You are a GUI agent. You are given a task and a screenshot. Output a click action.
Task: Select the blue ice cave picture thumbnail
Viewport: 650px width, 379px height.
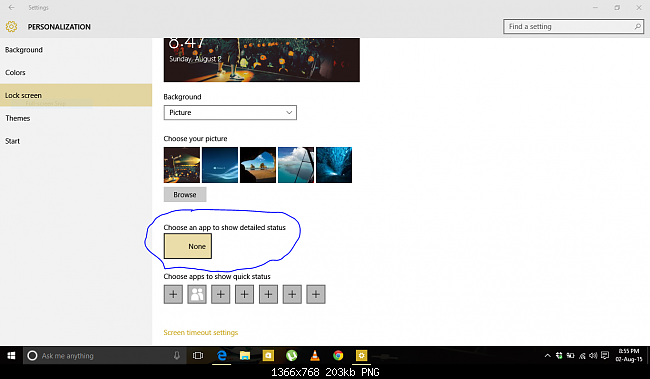coord(334,165)
